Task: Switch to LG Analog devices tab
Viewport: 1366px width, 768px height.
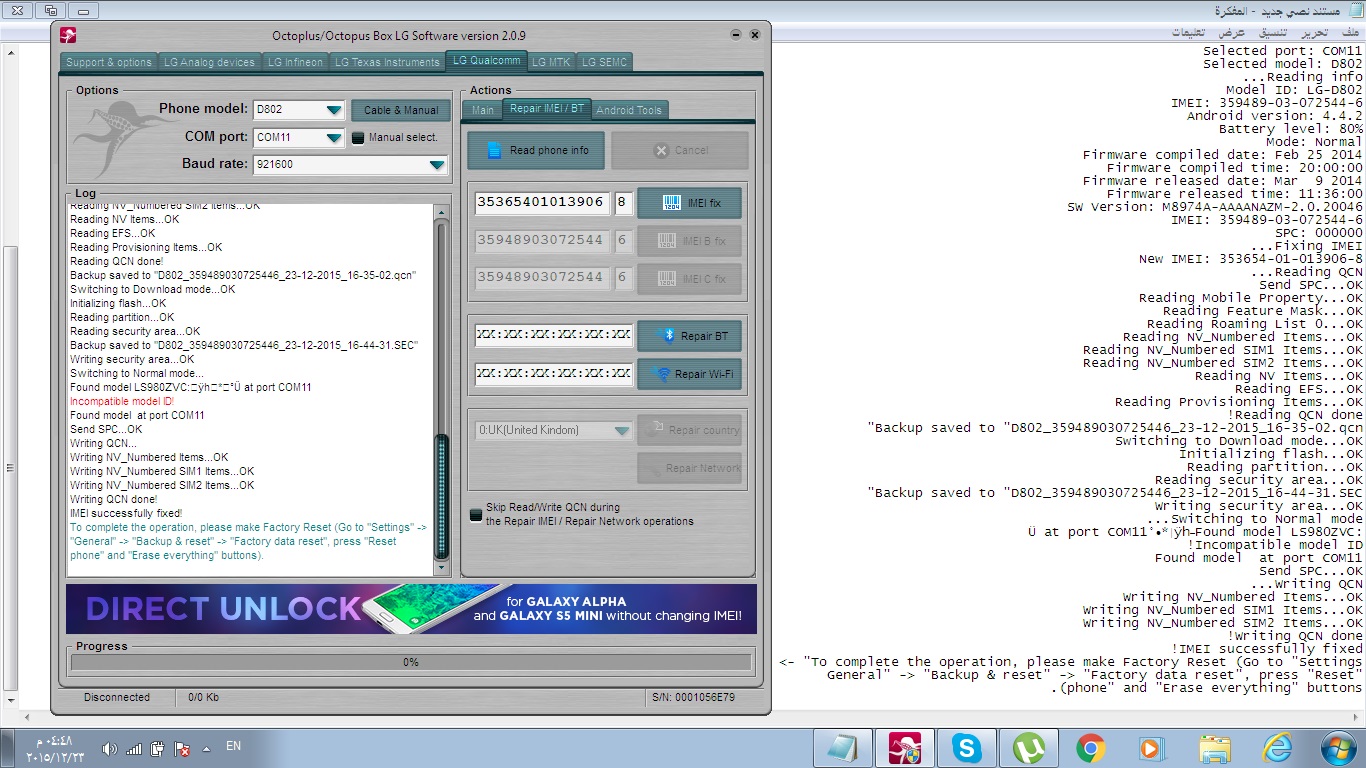Action: [x=210, y=62]
